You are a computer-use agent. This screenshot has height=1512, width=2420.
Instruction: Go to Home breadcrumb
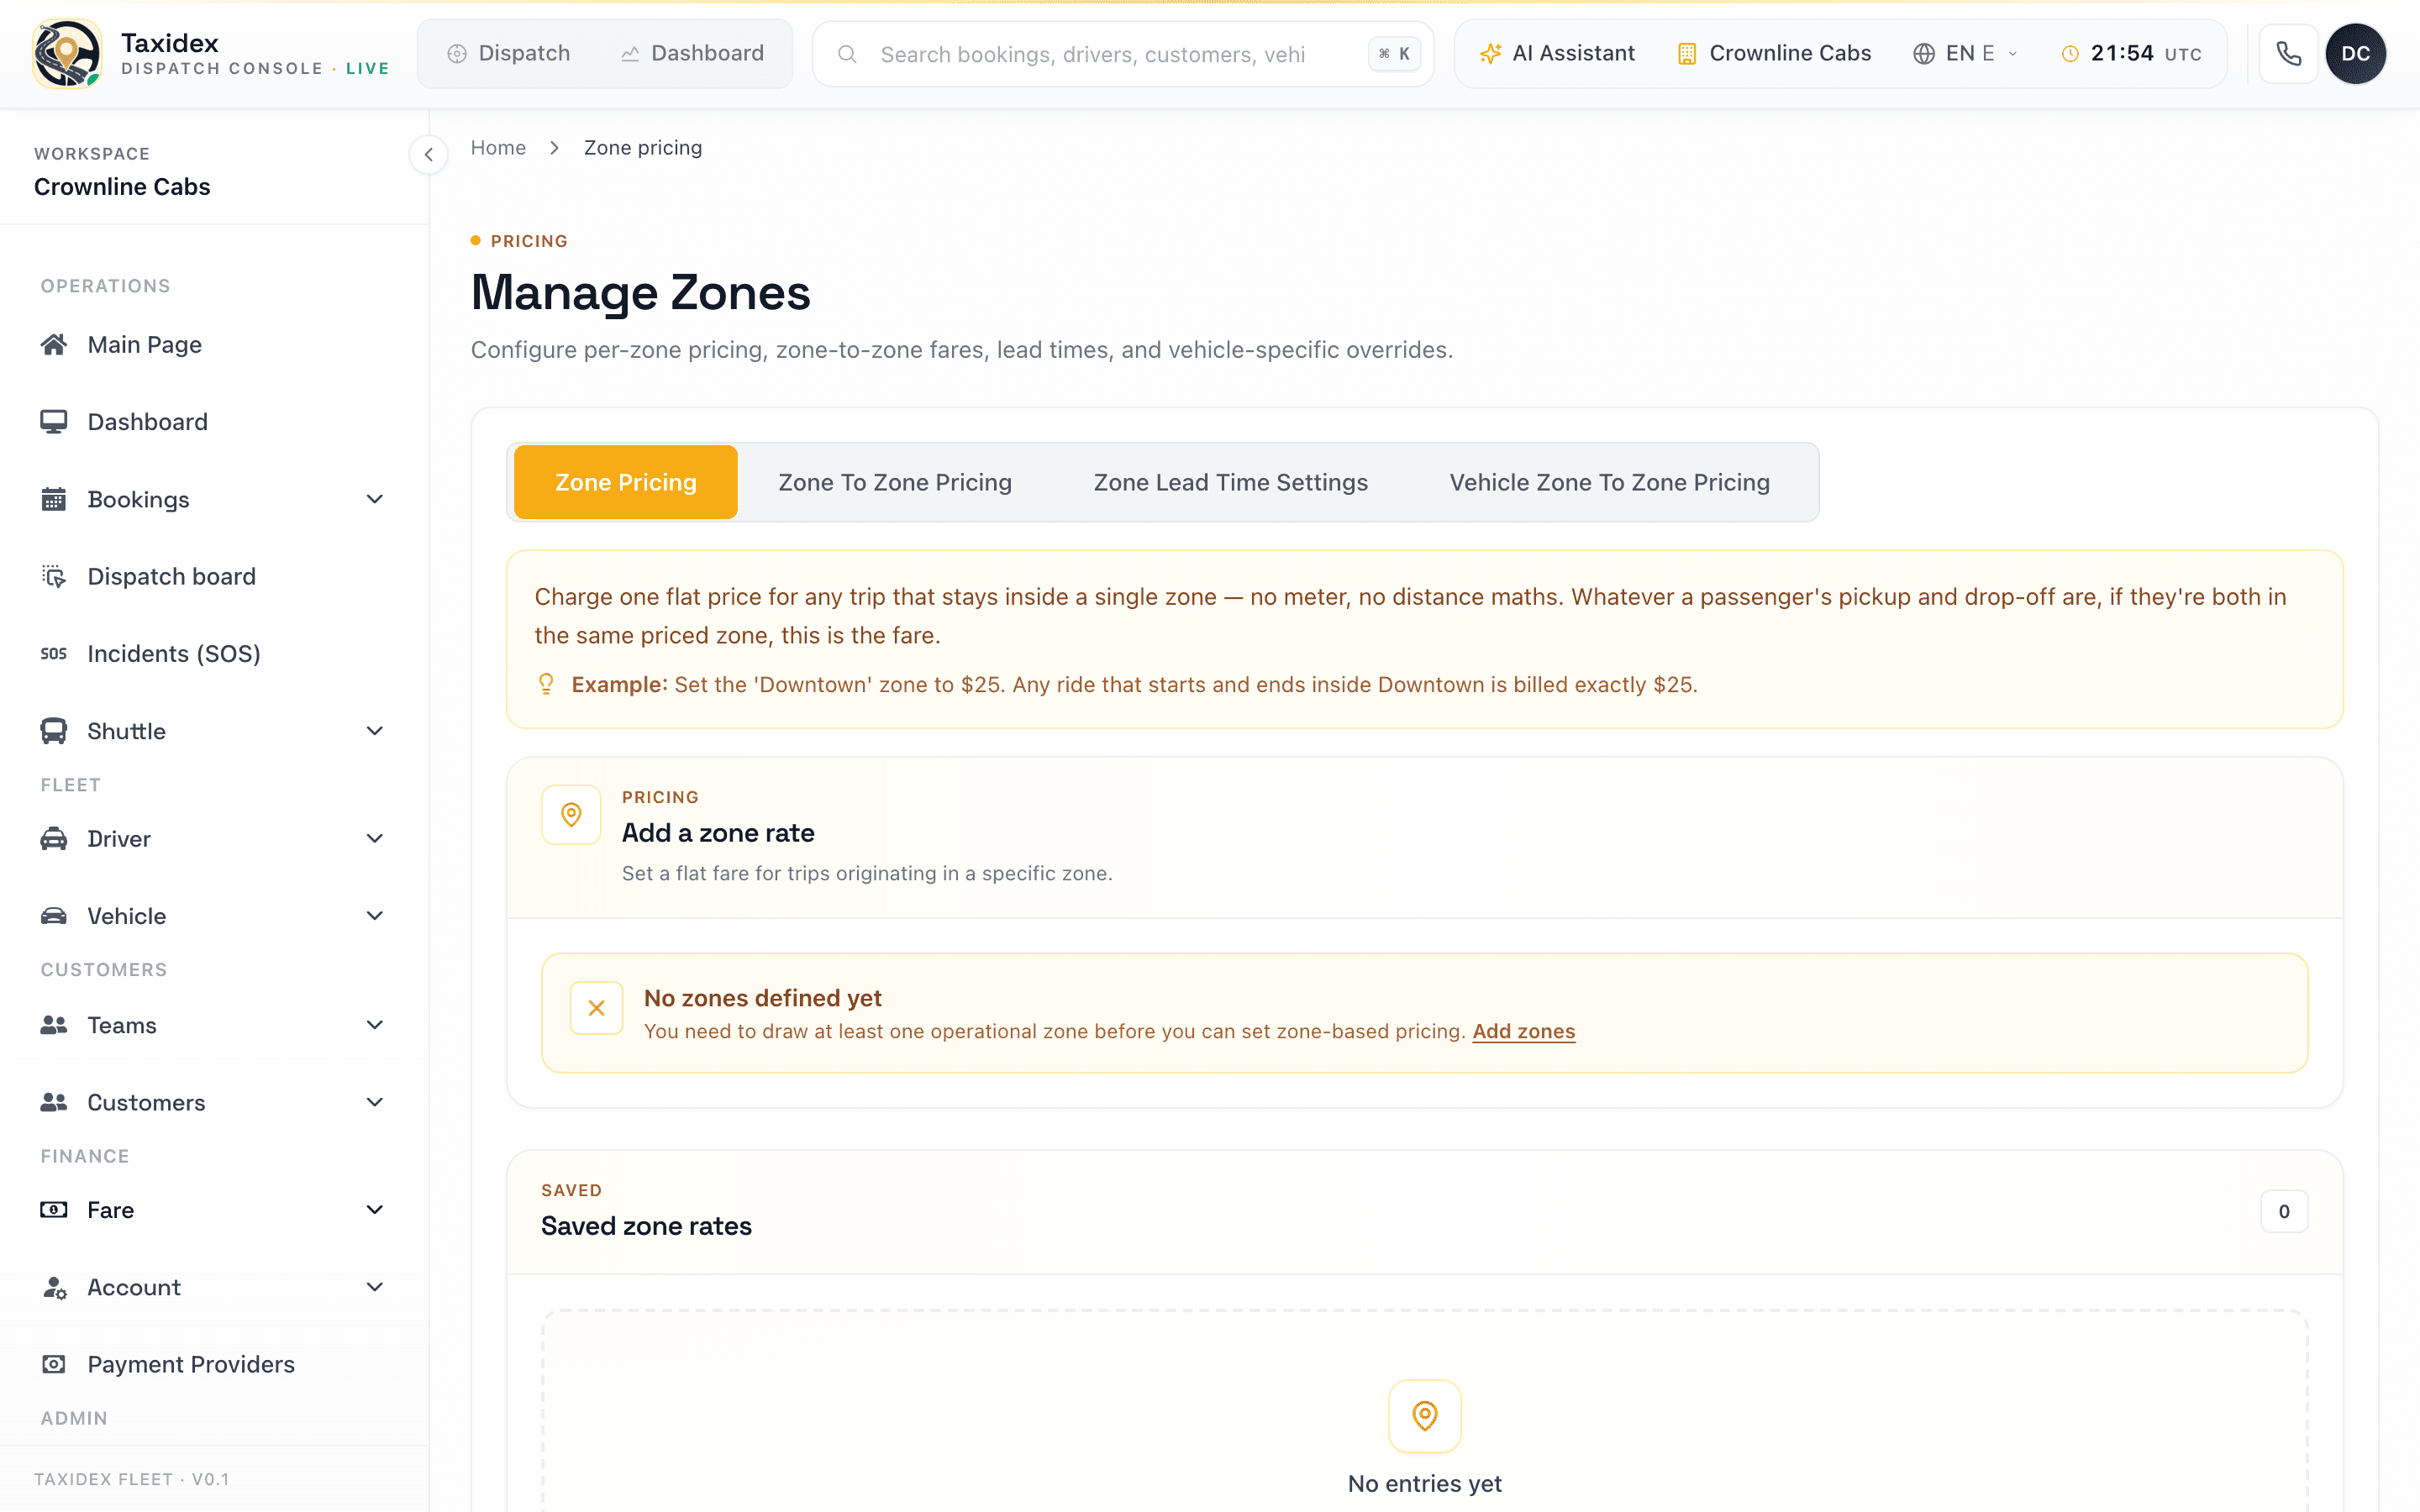(498, 148)
